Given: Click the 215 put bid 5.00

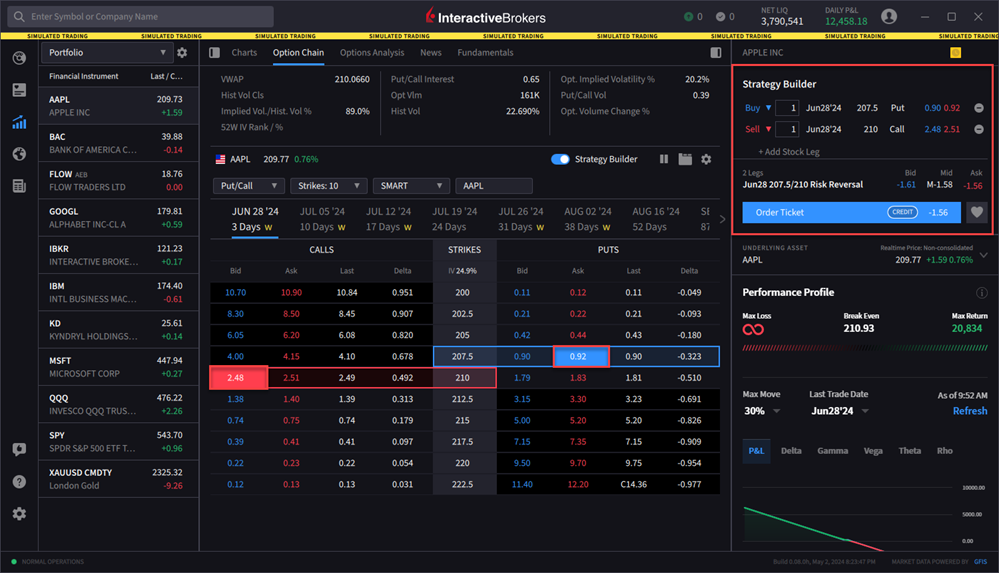Looking at the screenshot, I should click(x=522, y=421).
